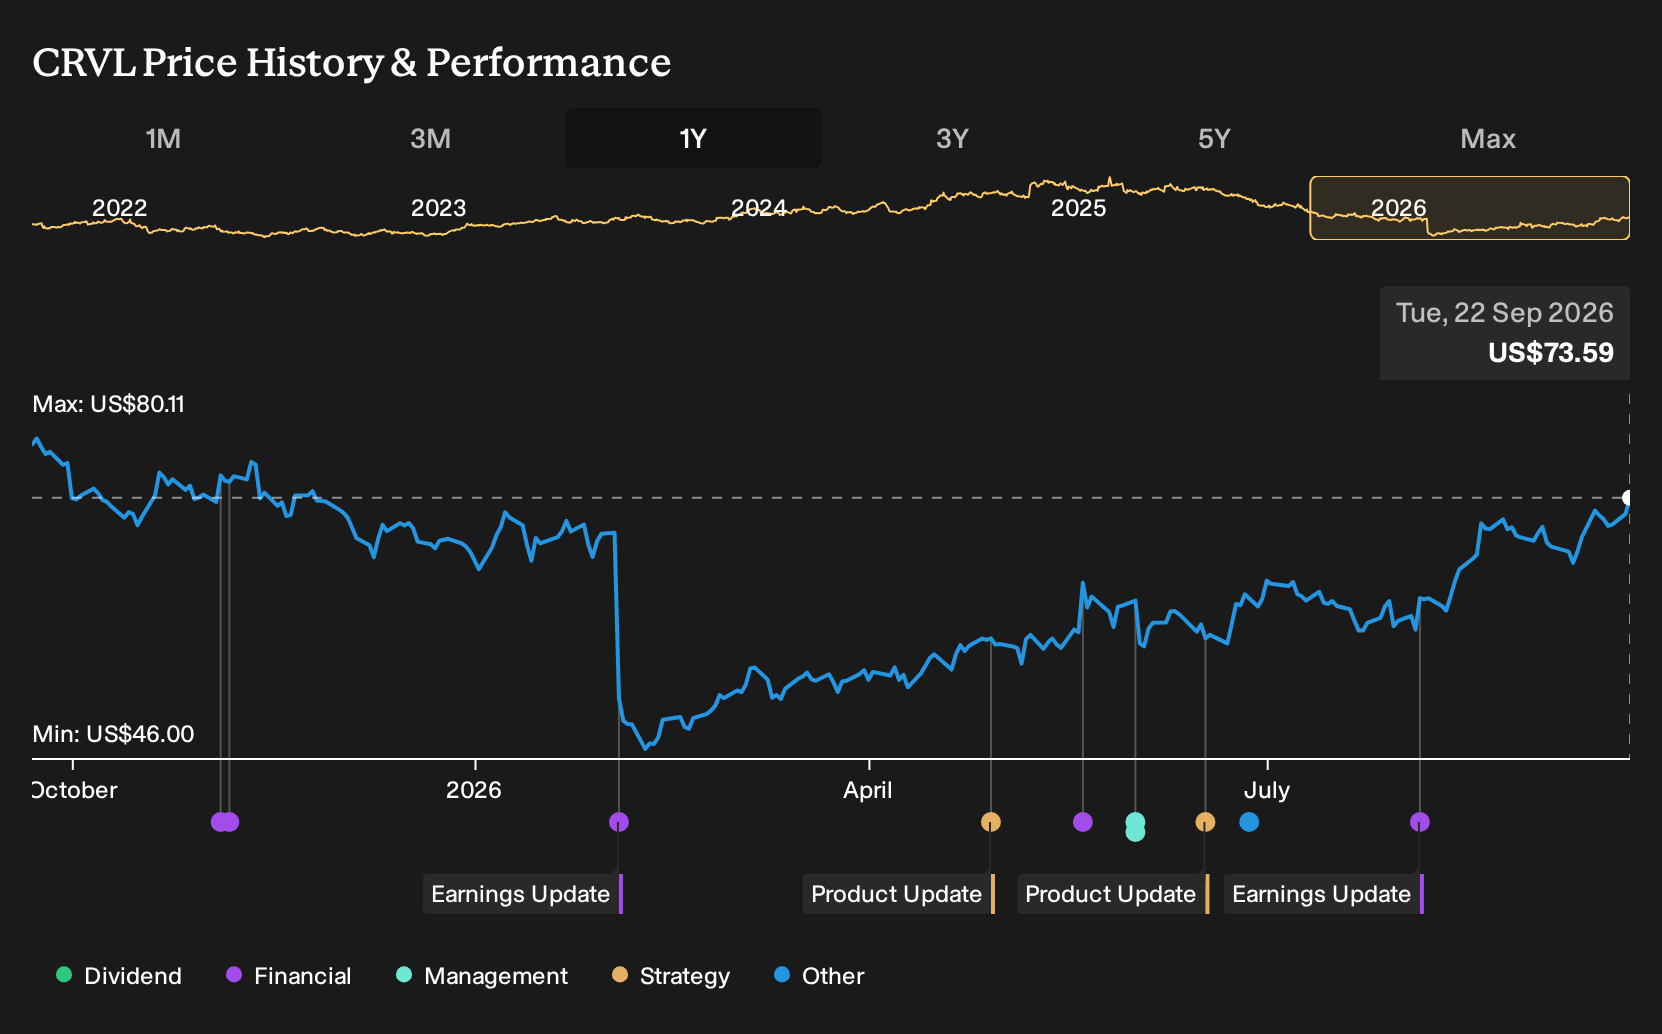The image size is (1662, 1034).
Task: Switch to the 5Y time range
Action: pyautogui.click(x=1214, y=138)
